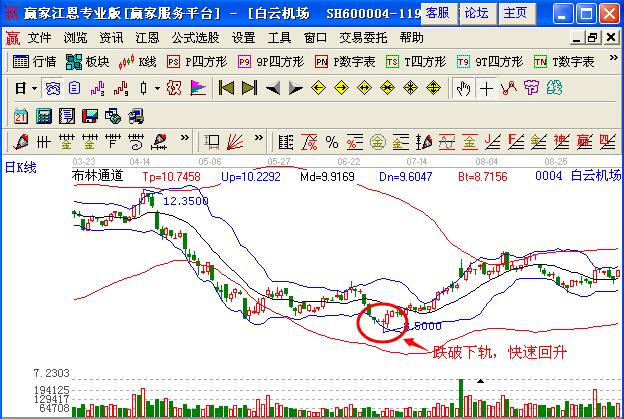Click the pencil with ruler icon

click(159, 142)
